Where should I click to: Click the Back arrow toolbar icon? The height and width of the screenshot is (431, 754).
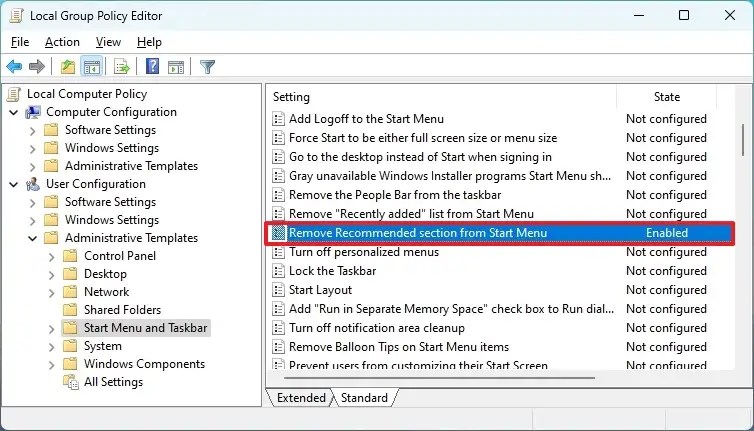(x=14, y=66)
